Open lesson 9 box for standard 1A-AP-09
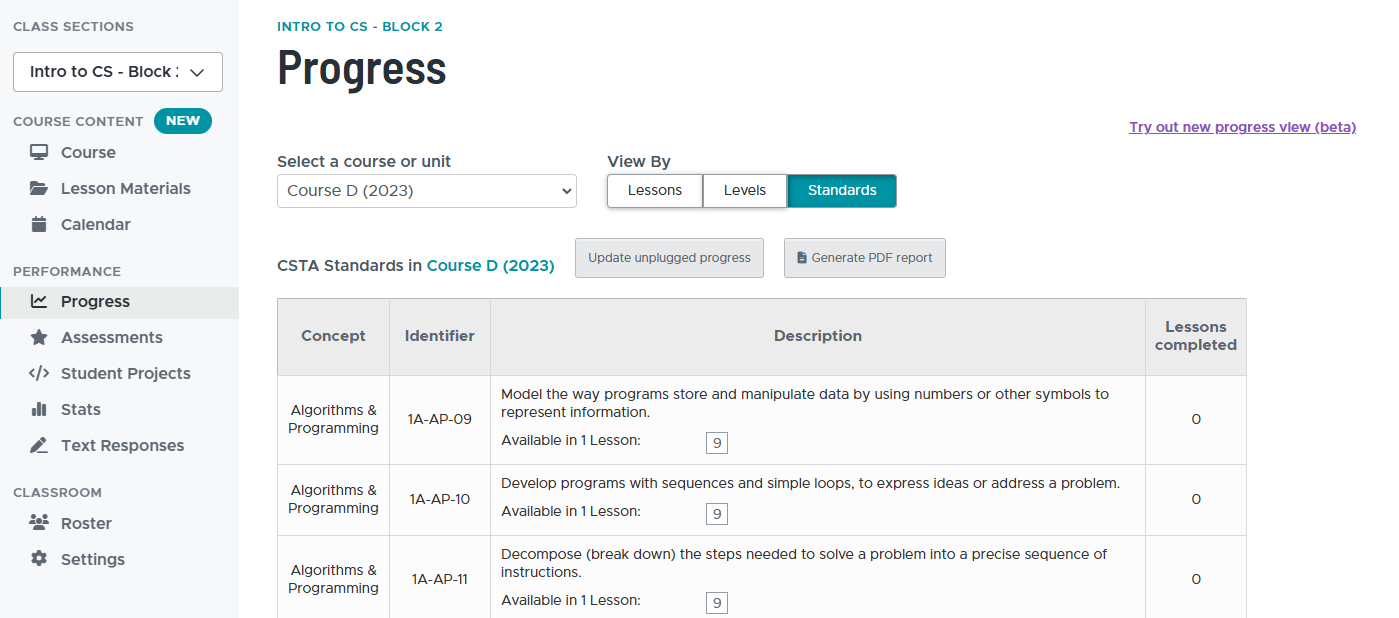This screenshot has height=618, width=1399. pyautogui.click(x=716, y=443)
